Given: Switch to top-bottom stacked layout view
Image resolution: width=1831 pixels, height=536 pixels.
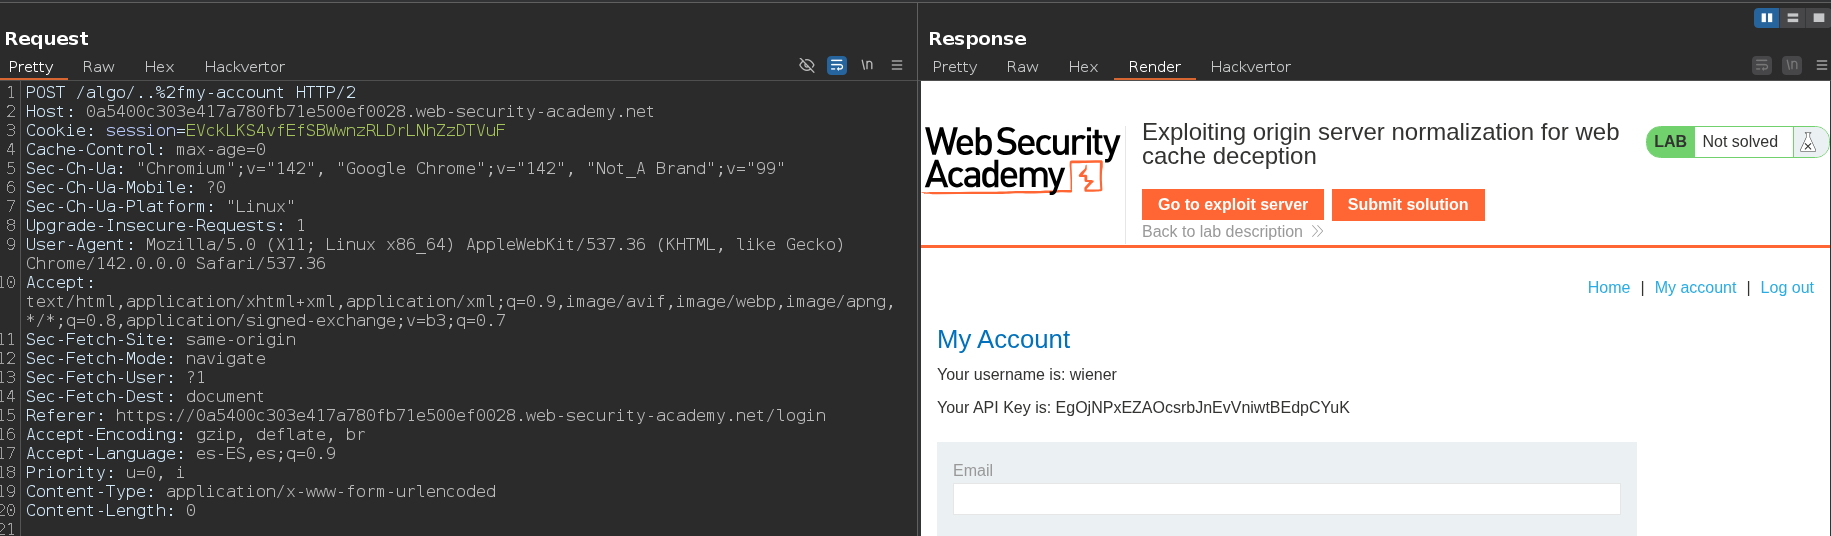Looking at the screenshot, I should [1793, 17].
